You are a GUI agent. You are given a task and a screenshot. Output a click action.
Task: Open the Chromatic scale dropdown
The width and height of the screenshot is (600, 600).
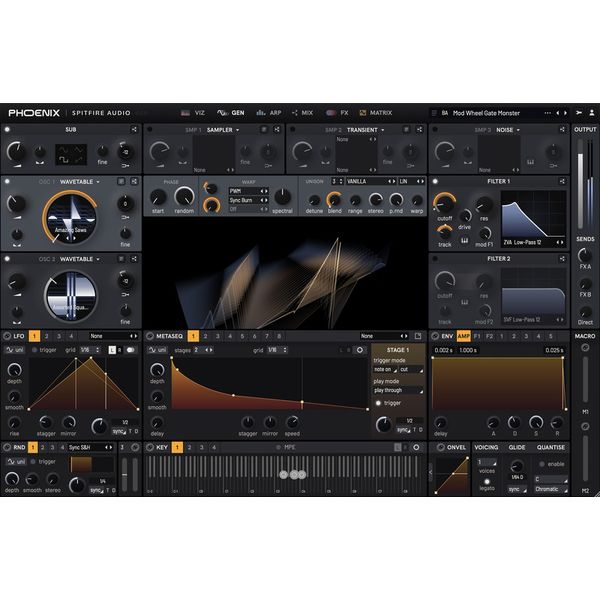pos(551,489)
